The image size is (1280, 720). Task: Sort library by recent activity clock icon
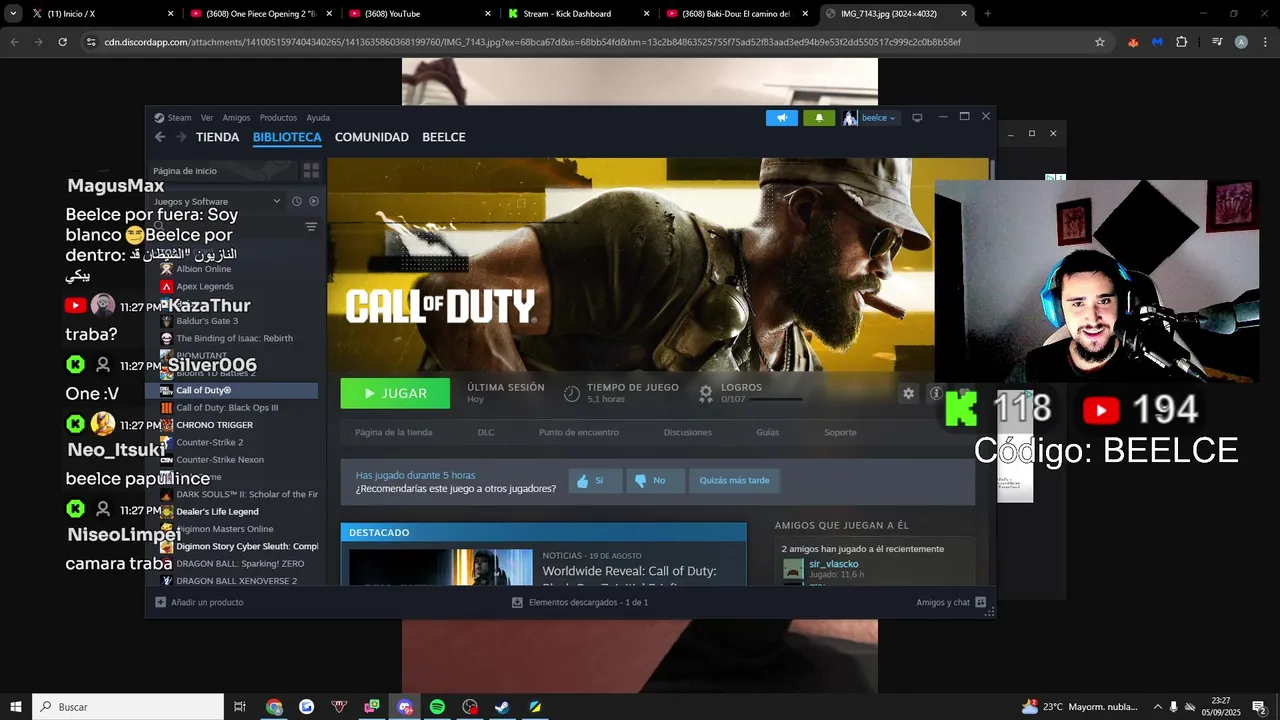(x=297, y=201)
